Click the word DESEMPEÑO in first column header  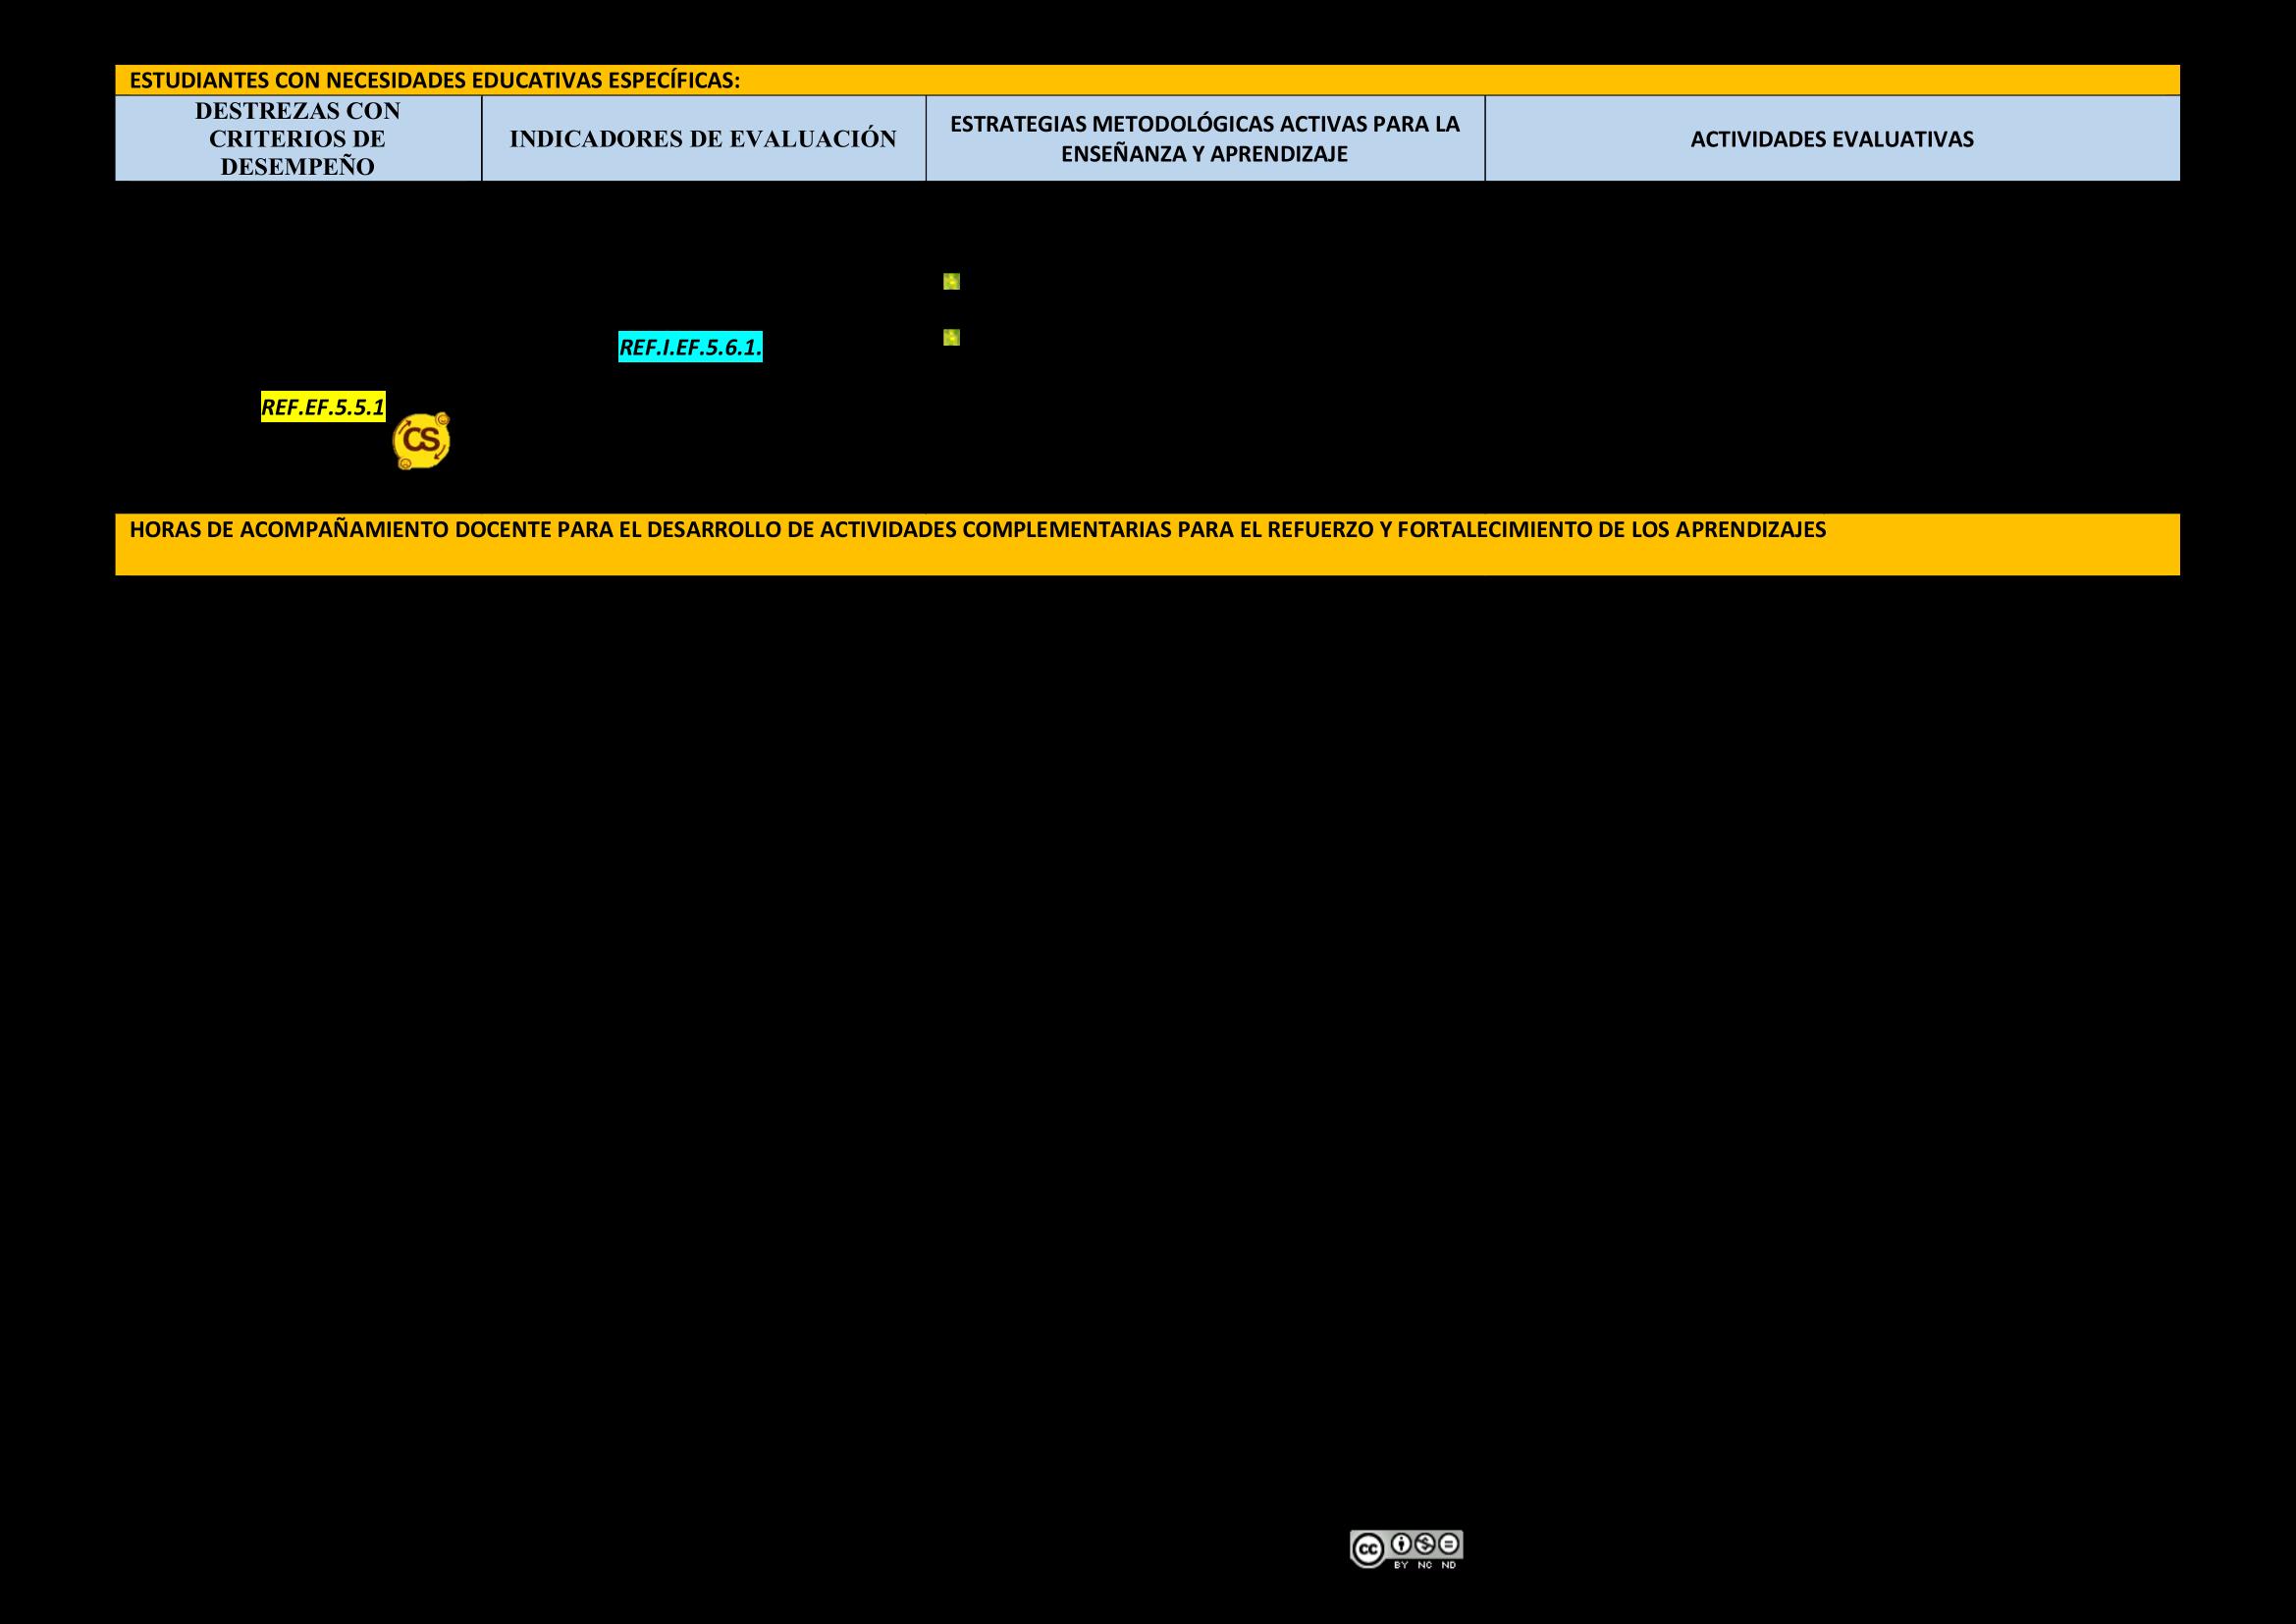coord(297,167)
